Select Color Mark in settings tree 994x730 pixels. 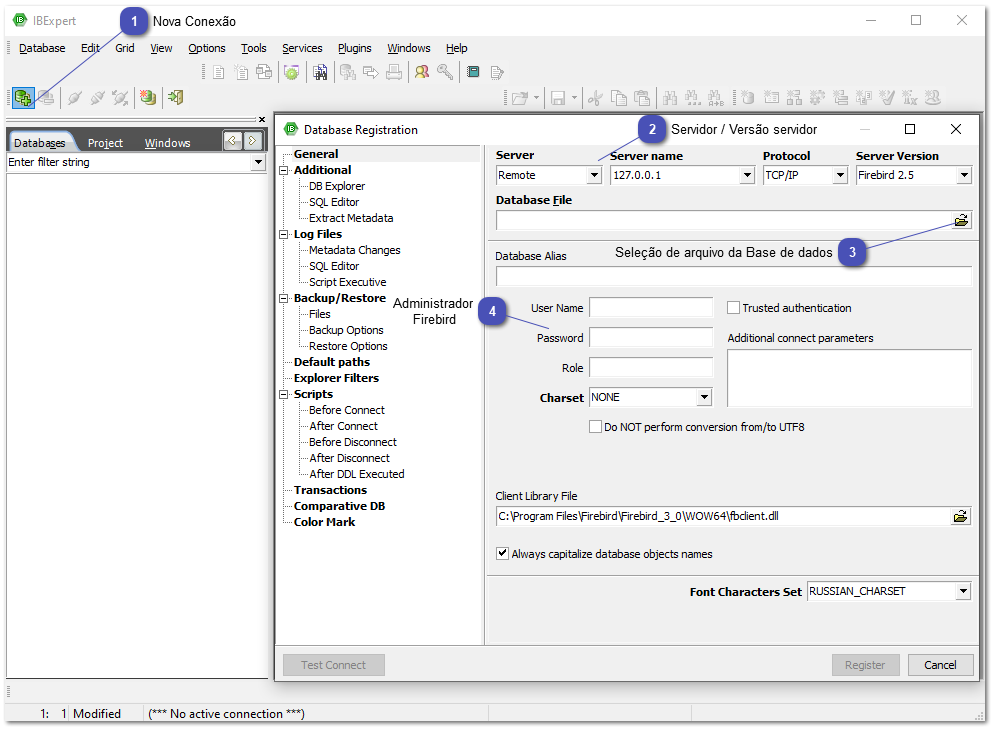click(324, 522)
